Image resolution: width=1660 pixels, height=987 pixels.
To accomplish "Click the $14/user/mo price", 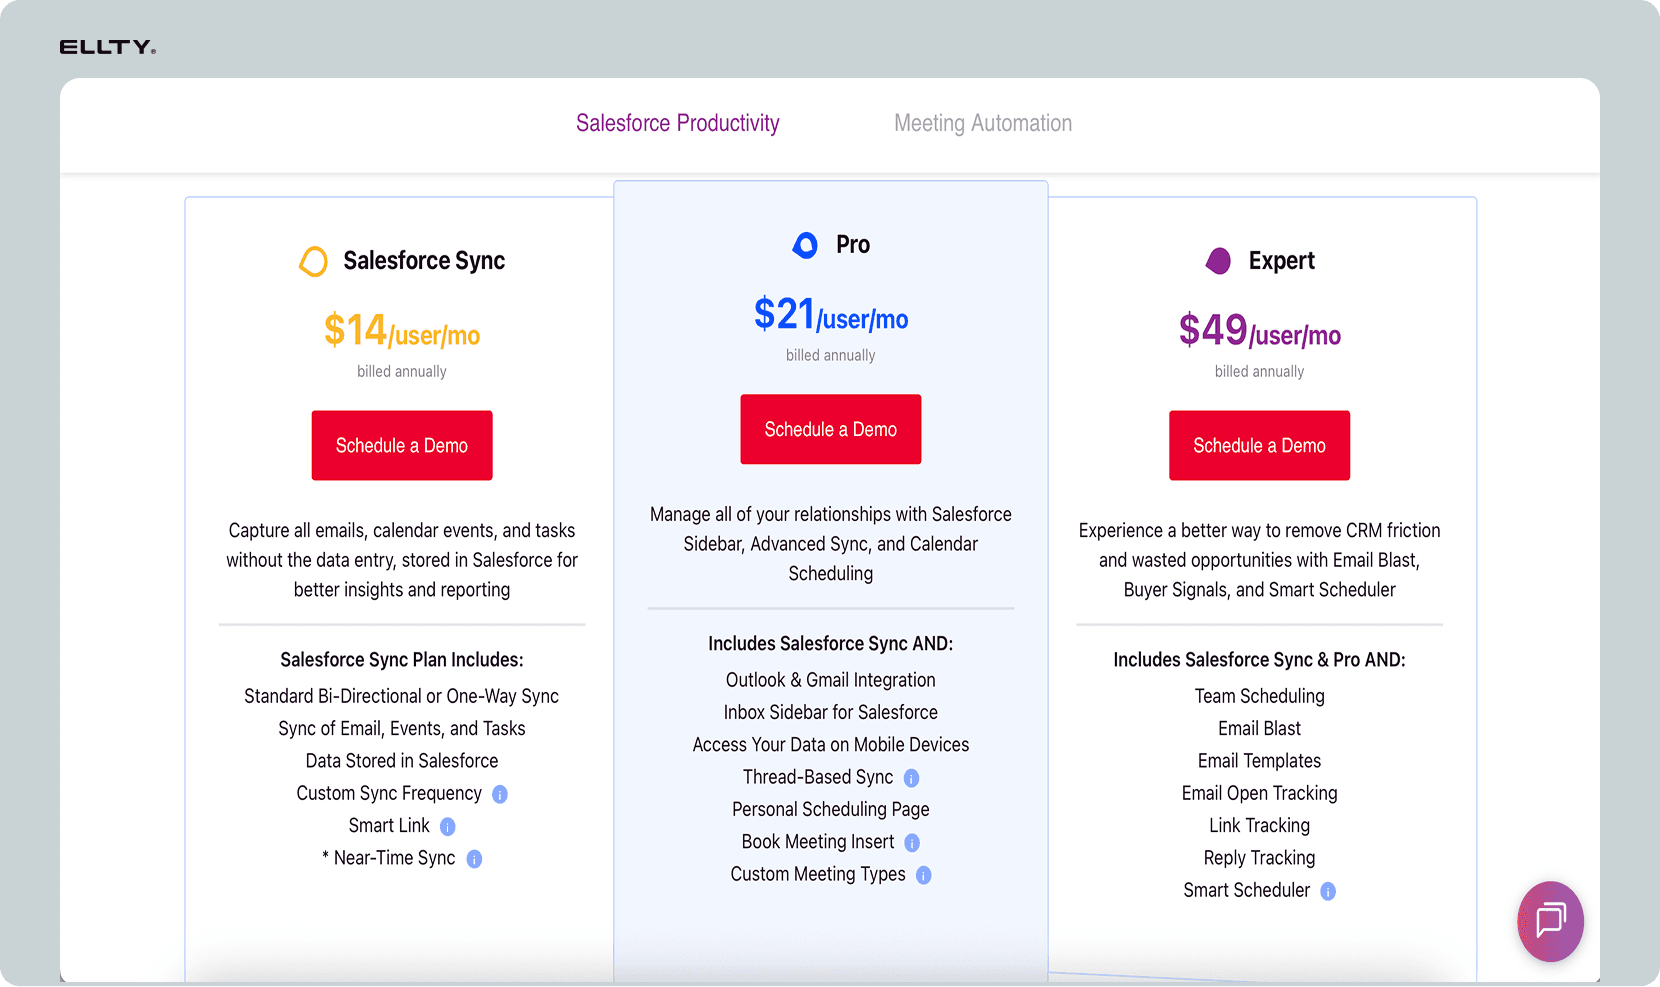I will coord(402,330).
